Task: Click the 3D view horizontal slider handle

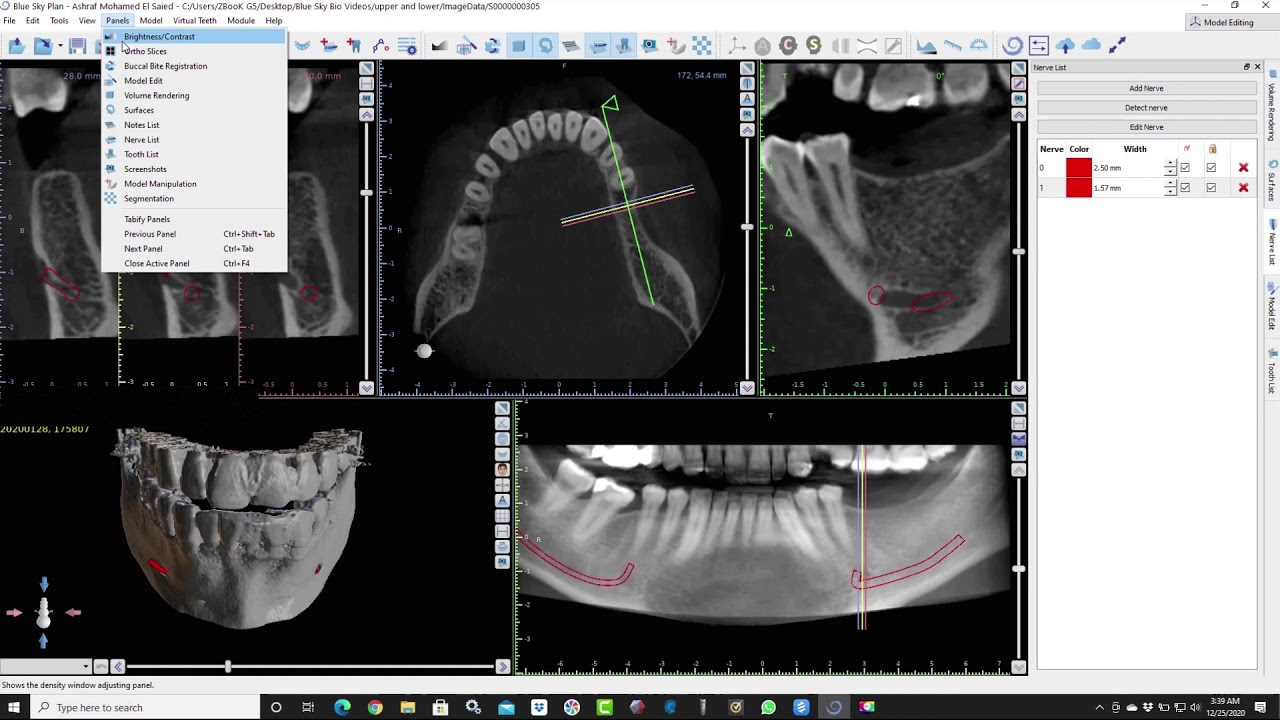Action: coord(228,666)
